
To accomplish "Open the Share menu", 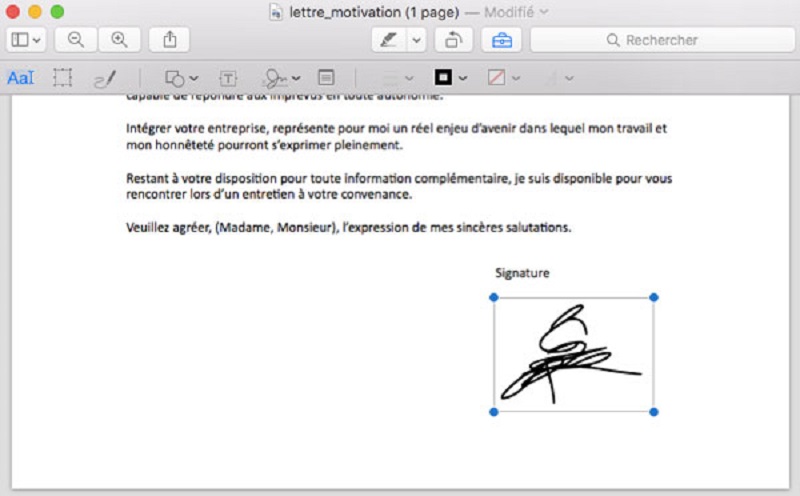I will (169, 40).
